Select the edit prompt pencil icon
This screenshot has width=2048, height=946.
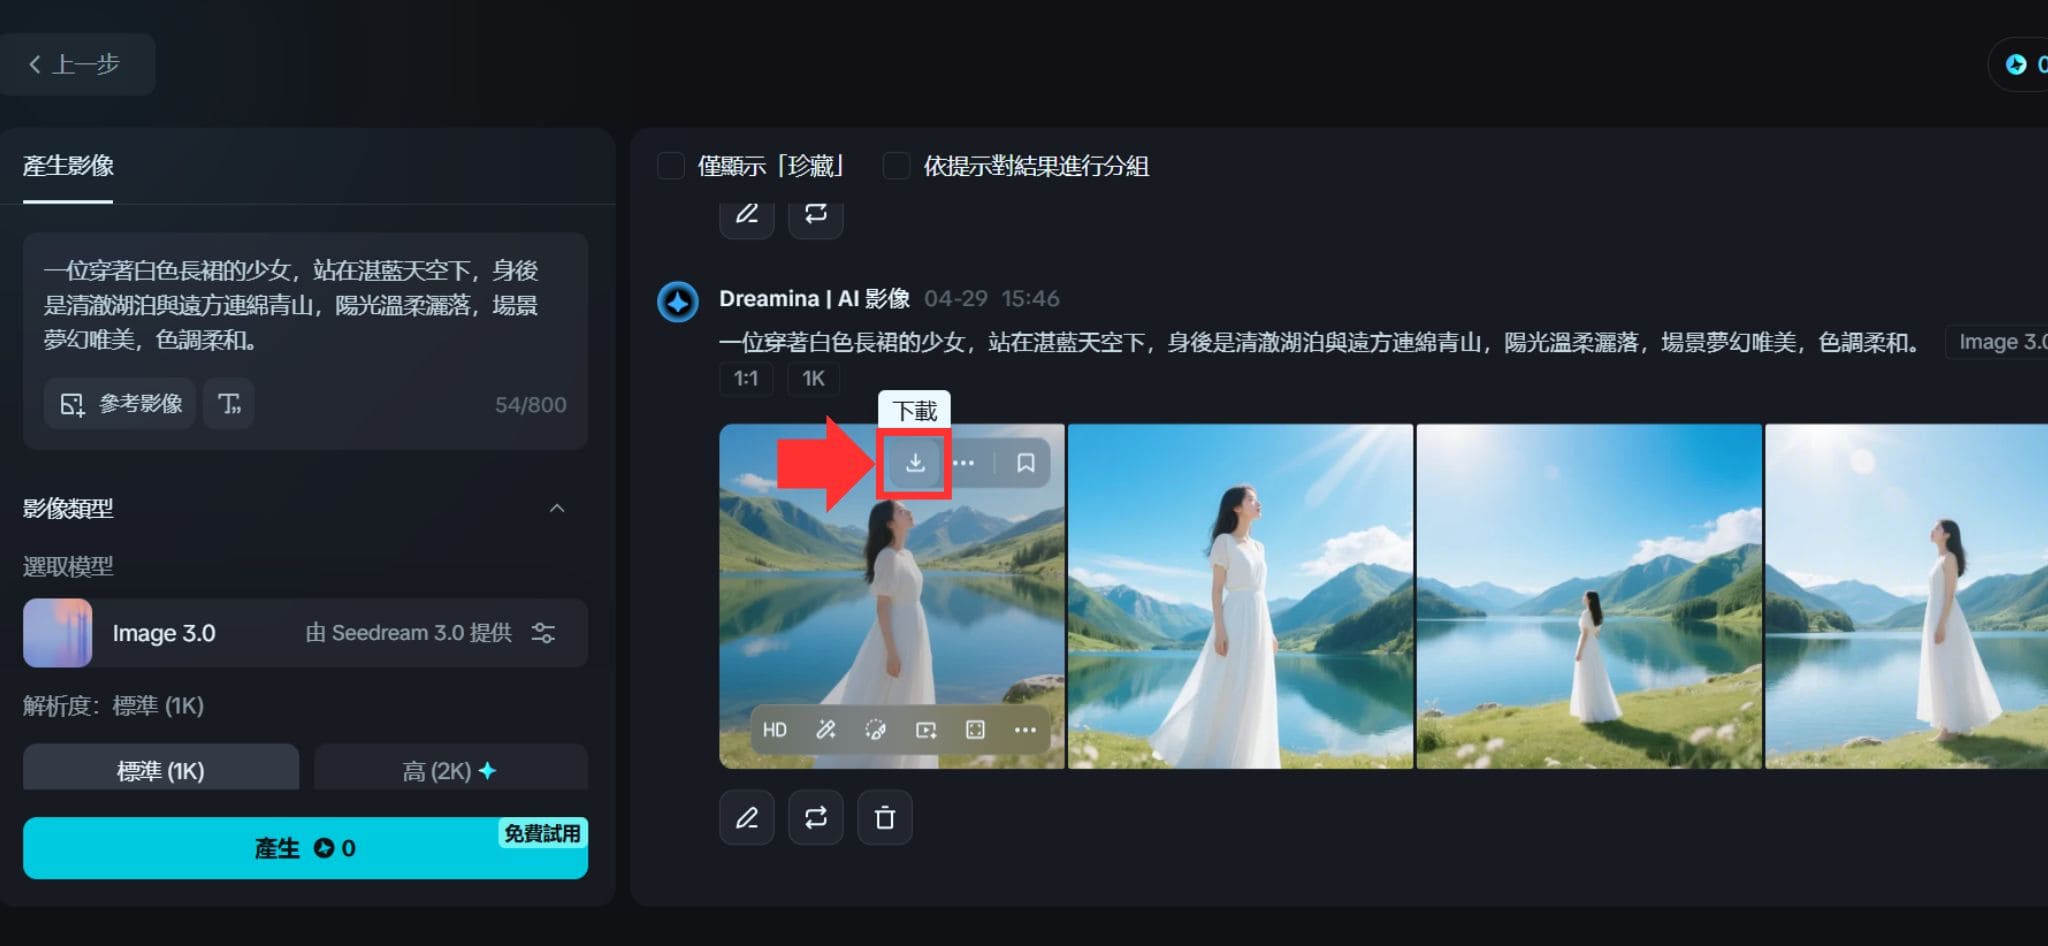746,817
